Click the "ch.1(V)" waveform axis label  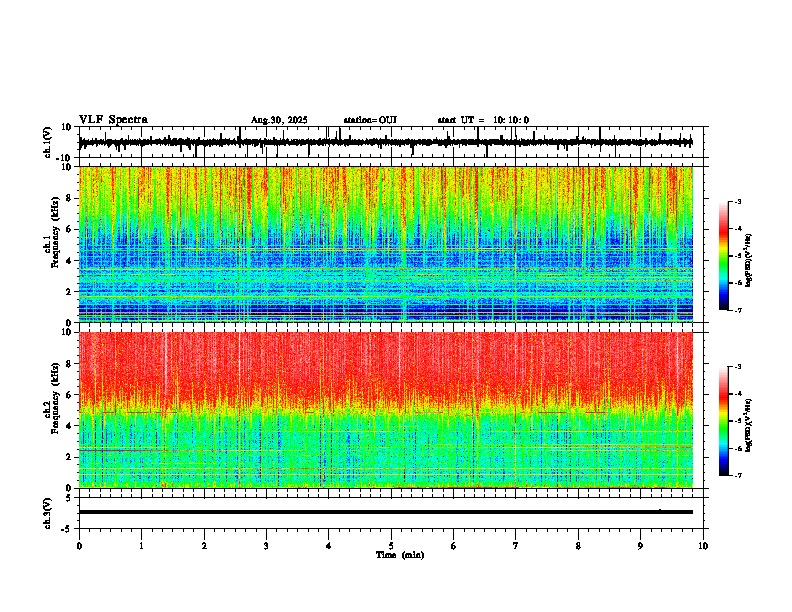[x=48, y=142]
